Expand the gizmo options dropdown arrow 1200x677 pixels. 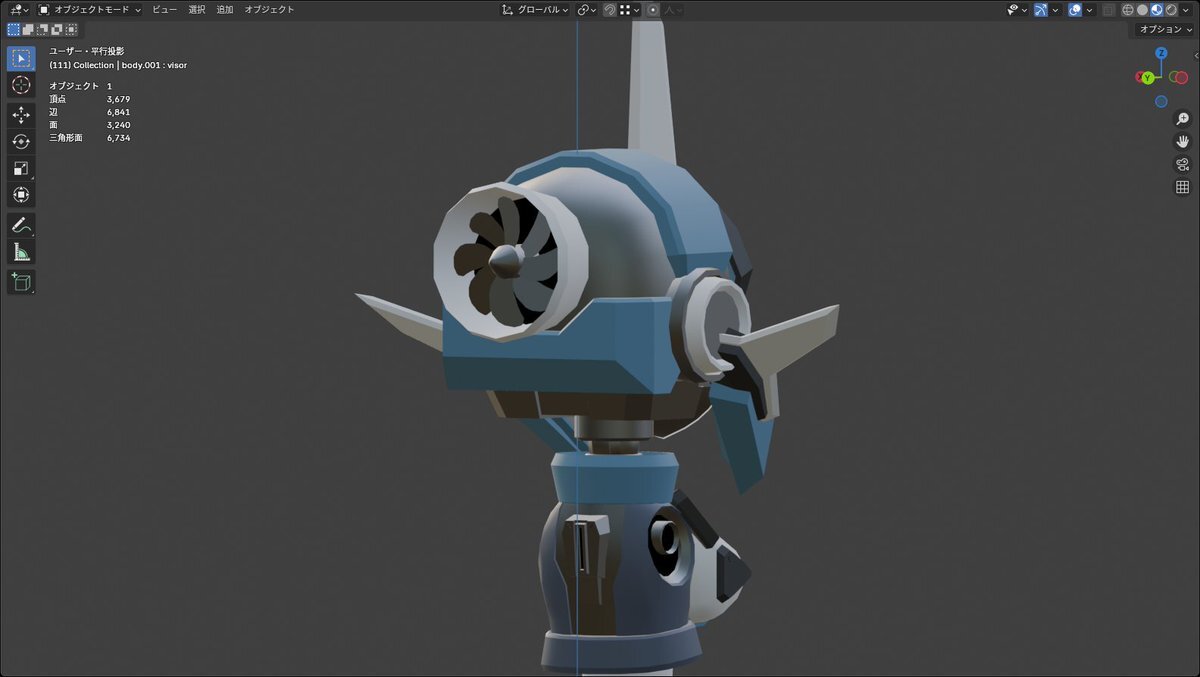1054,10
